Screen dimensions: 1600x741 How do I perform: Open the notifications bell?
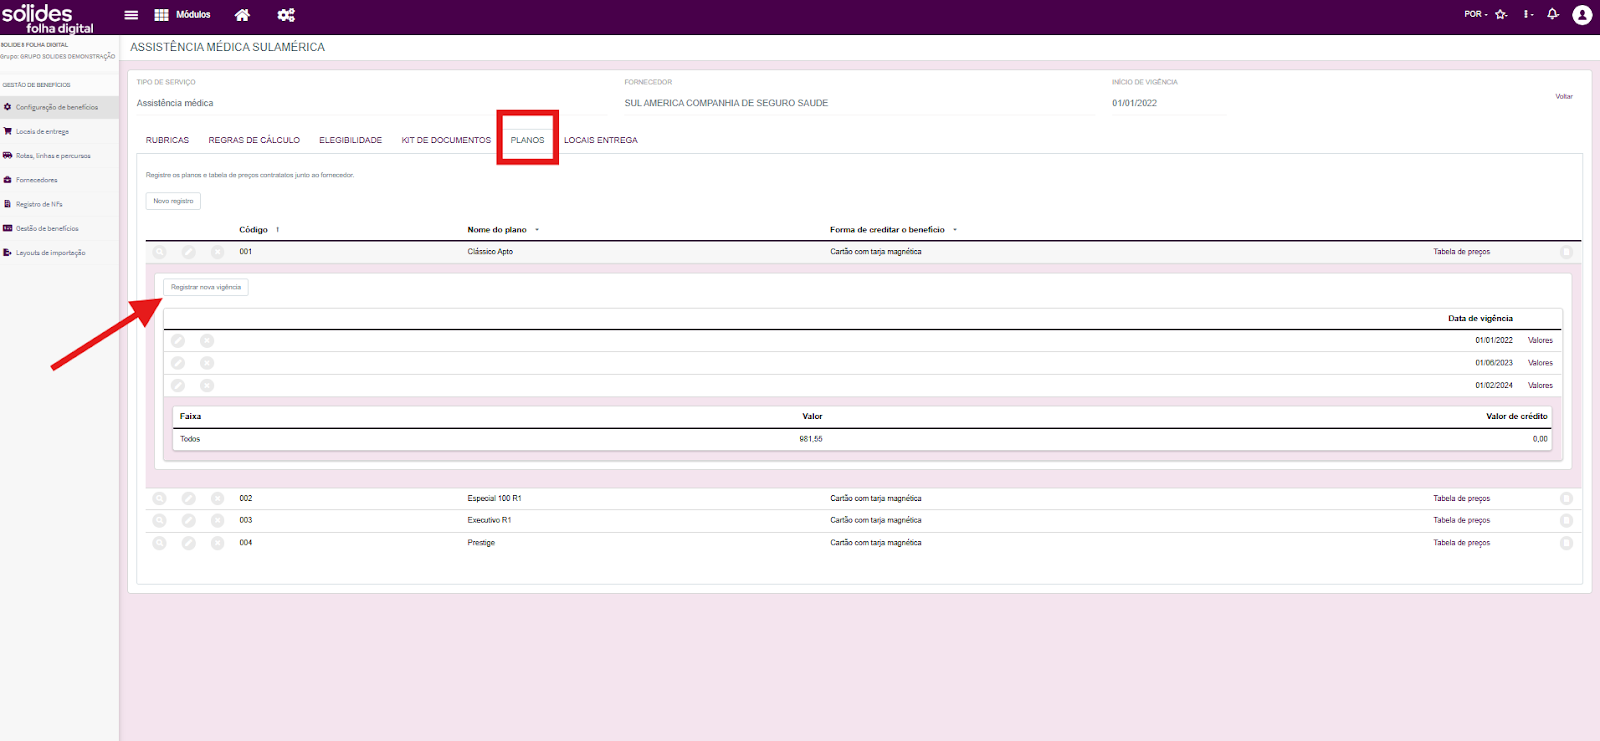pyautogui.click(x=1553, y=14)
